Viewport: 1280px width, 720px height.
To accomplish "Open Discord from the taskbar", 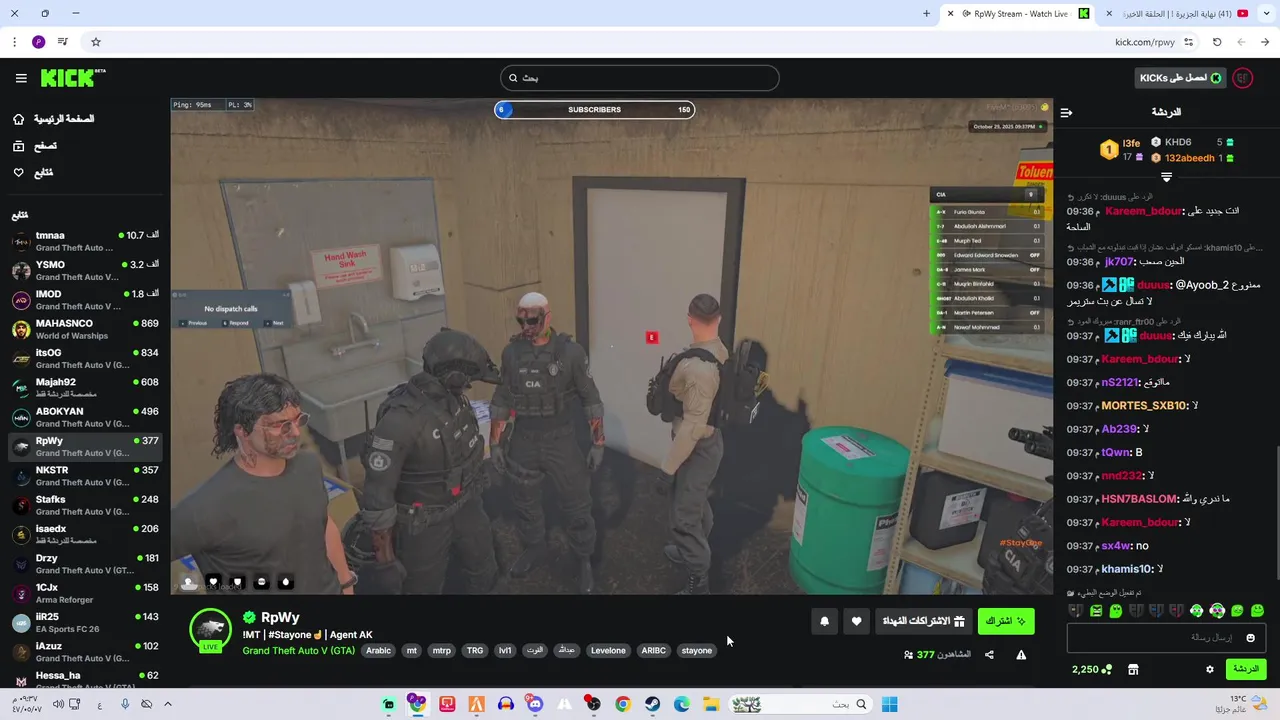I will tap(535, 704).
